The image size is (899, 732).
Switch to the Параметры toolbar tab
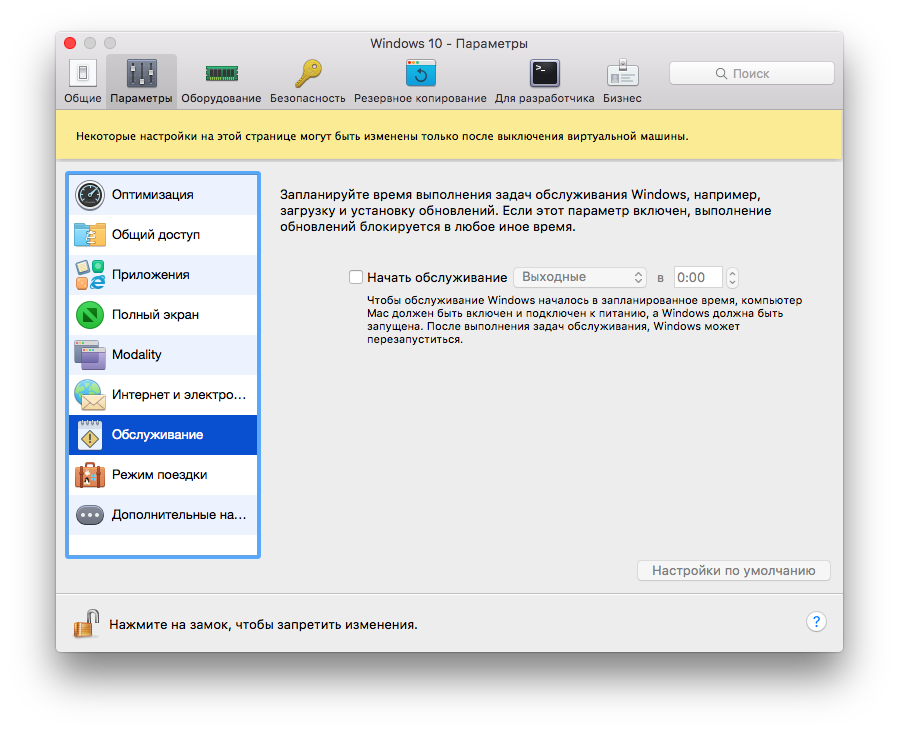(x=141, y=80)
